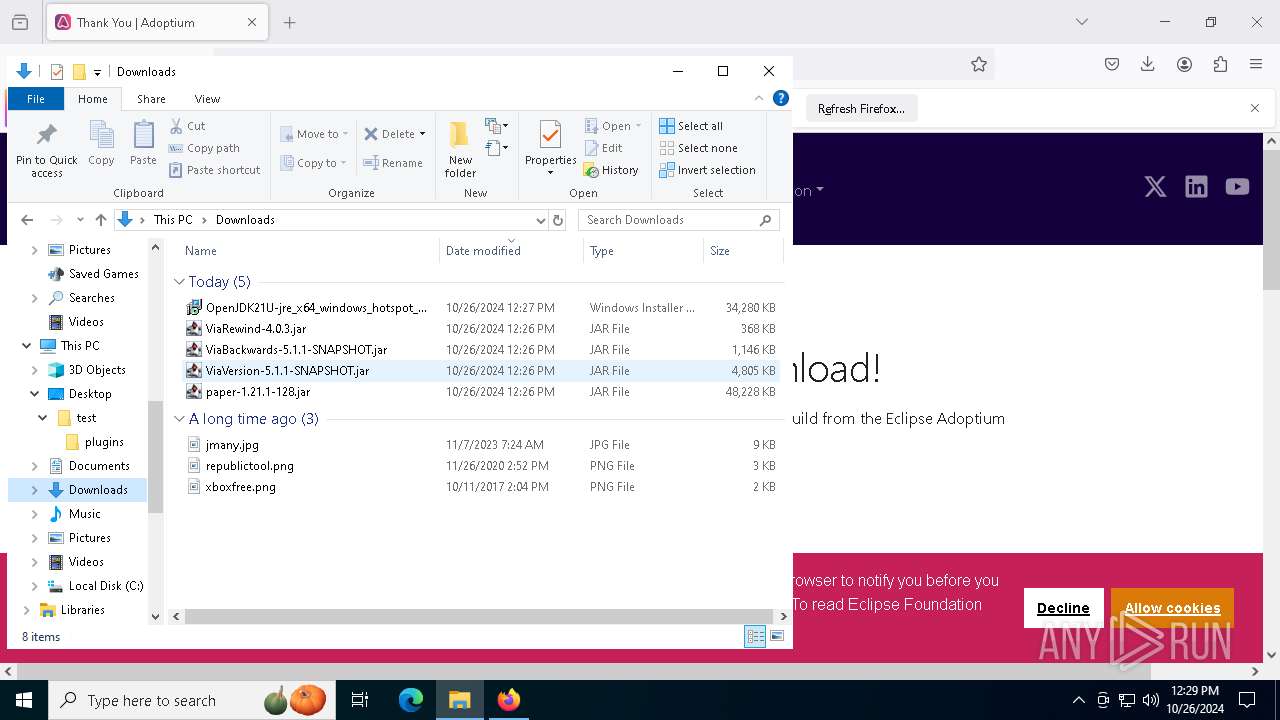
Task: Open the File menu tab
Action: pos(35,99)
